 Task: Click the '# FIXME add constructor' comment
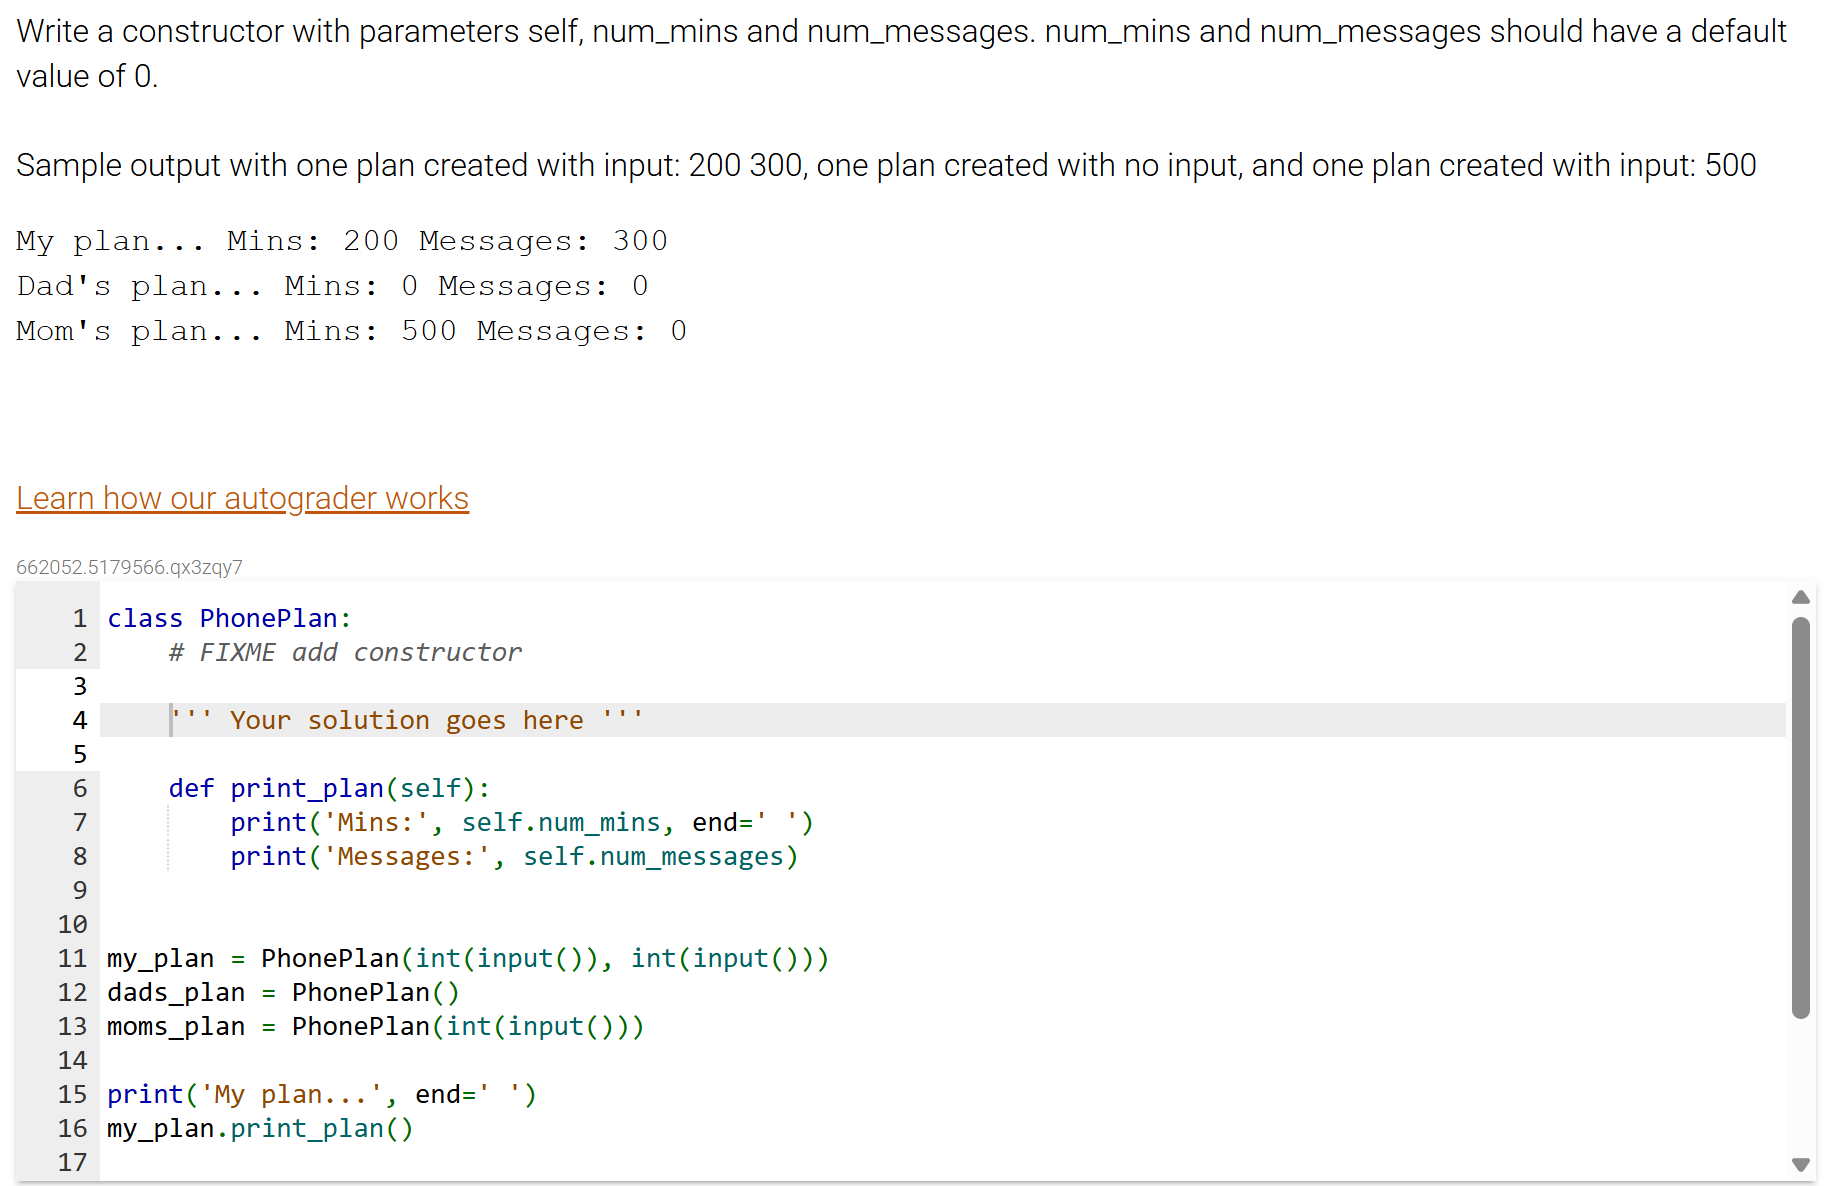click(x=344, y=652)
